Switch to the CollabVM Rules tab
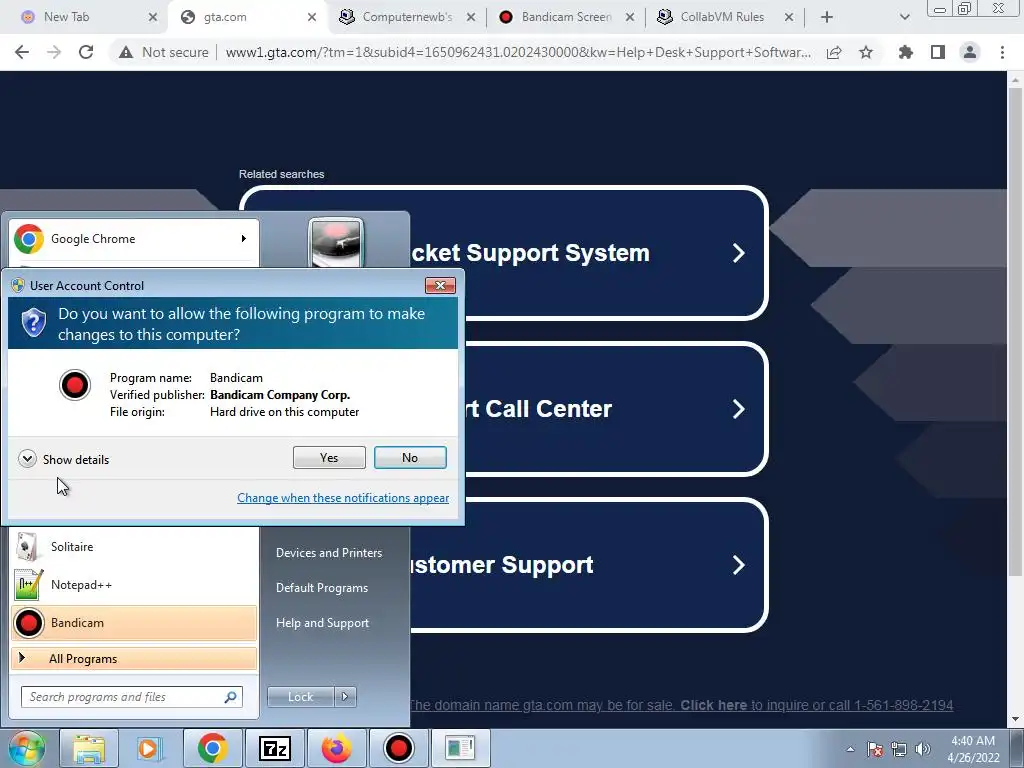 722,17
